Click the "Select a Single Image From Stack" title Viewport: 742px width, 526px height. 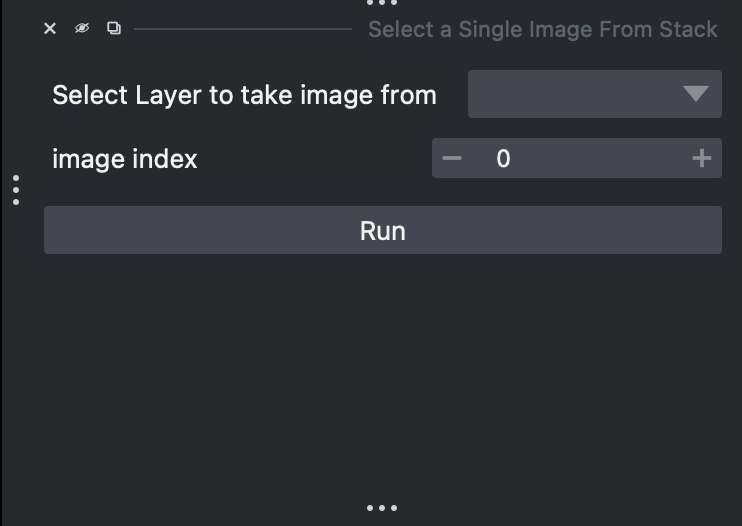542,29
